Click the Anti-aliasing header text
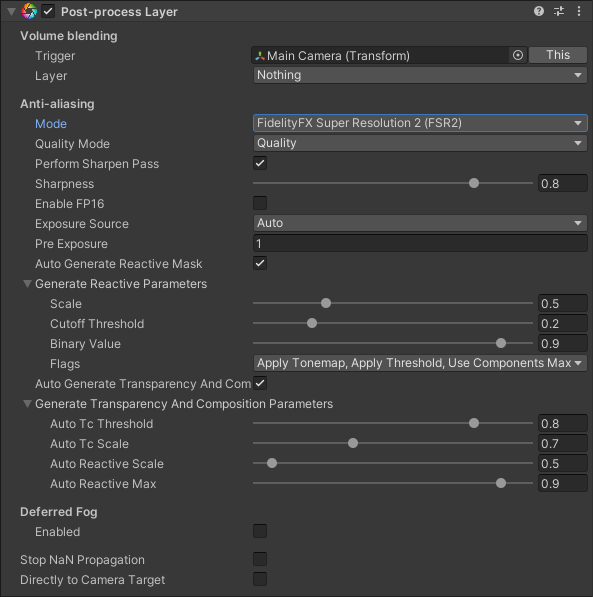The image size is (593, 597). [x=57, y=104]
